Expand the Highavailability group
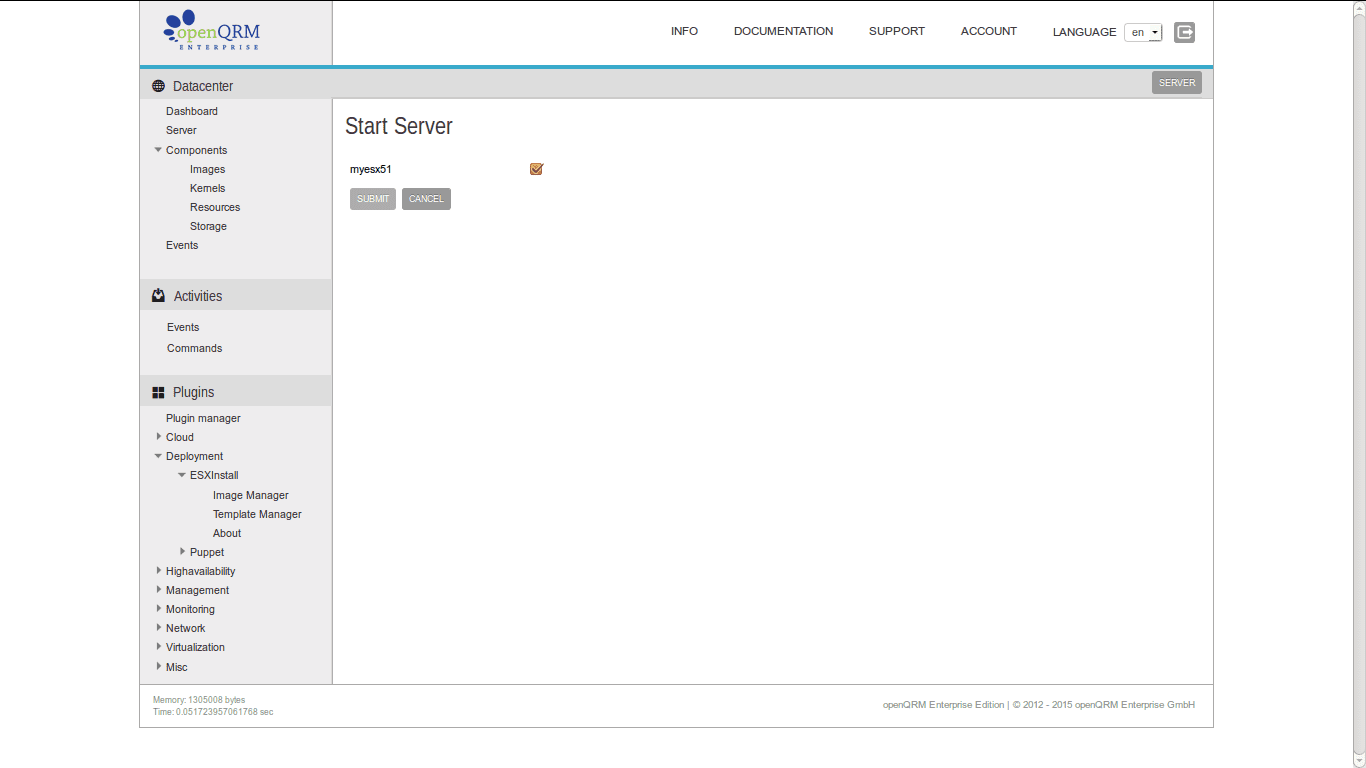The image size is (1366, 768). point(158,571)
